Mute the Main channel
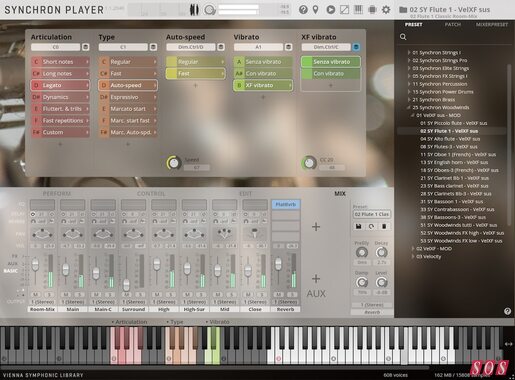515x380 pixels. coord(66,295)
